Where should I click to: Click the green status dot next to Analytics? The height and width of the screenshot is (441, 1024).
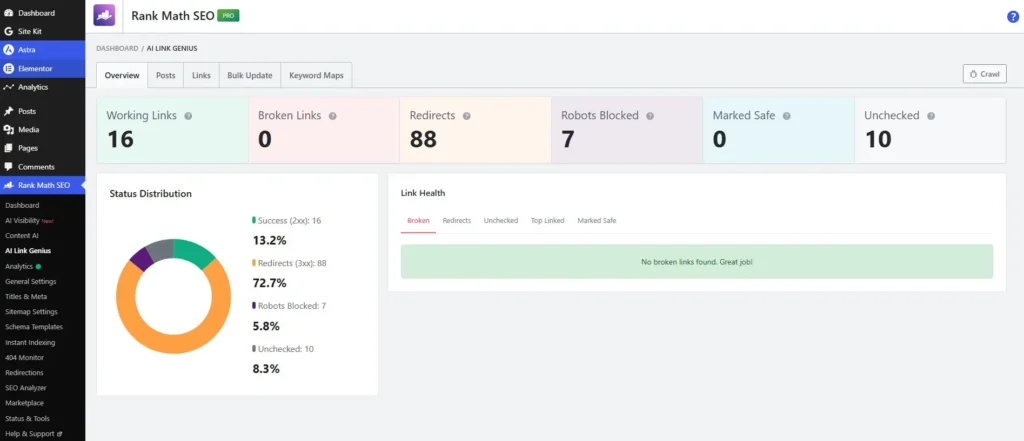(x=39, y=267)
